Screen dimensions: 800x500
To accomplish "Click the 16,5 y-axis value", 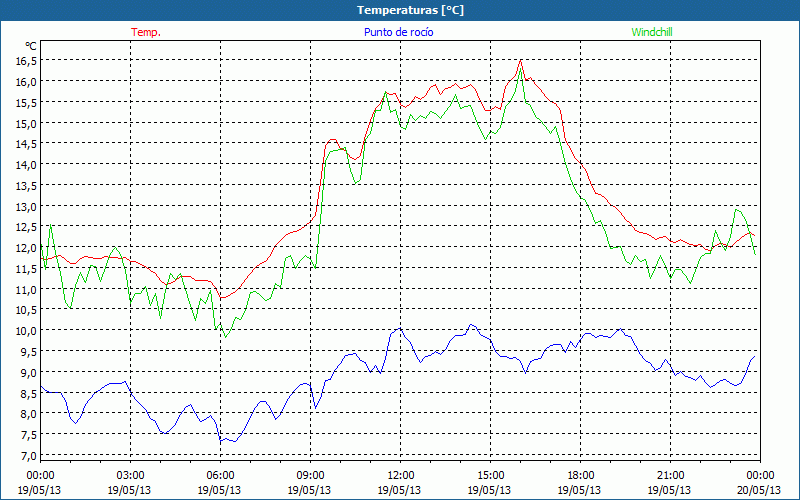I will pyautogui.click(x=26, y=61).
